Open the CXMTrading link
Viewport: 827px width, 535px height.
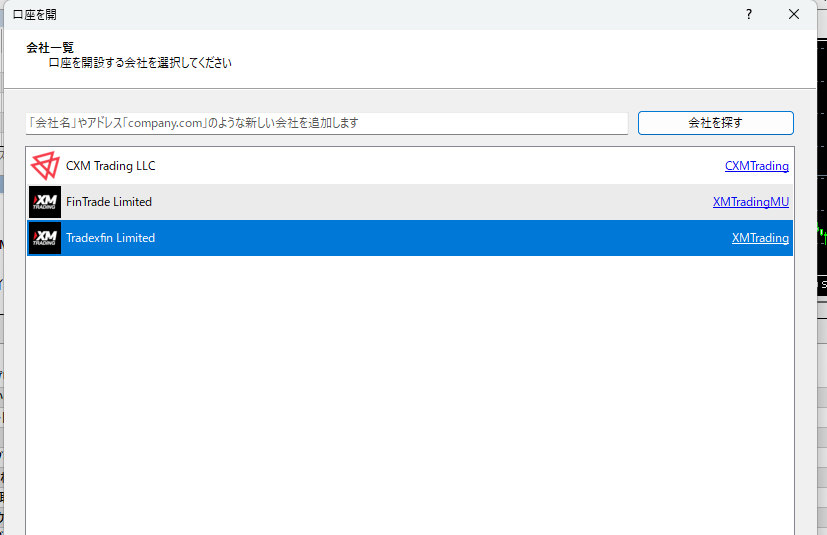click(x=757, y=166)
